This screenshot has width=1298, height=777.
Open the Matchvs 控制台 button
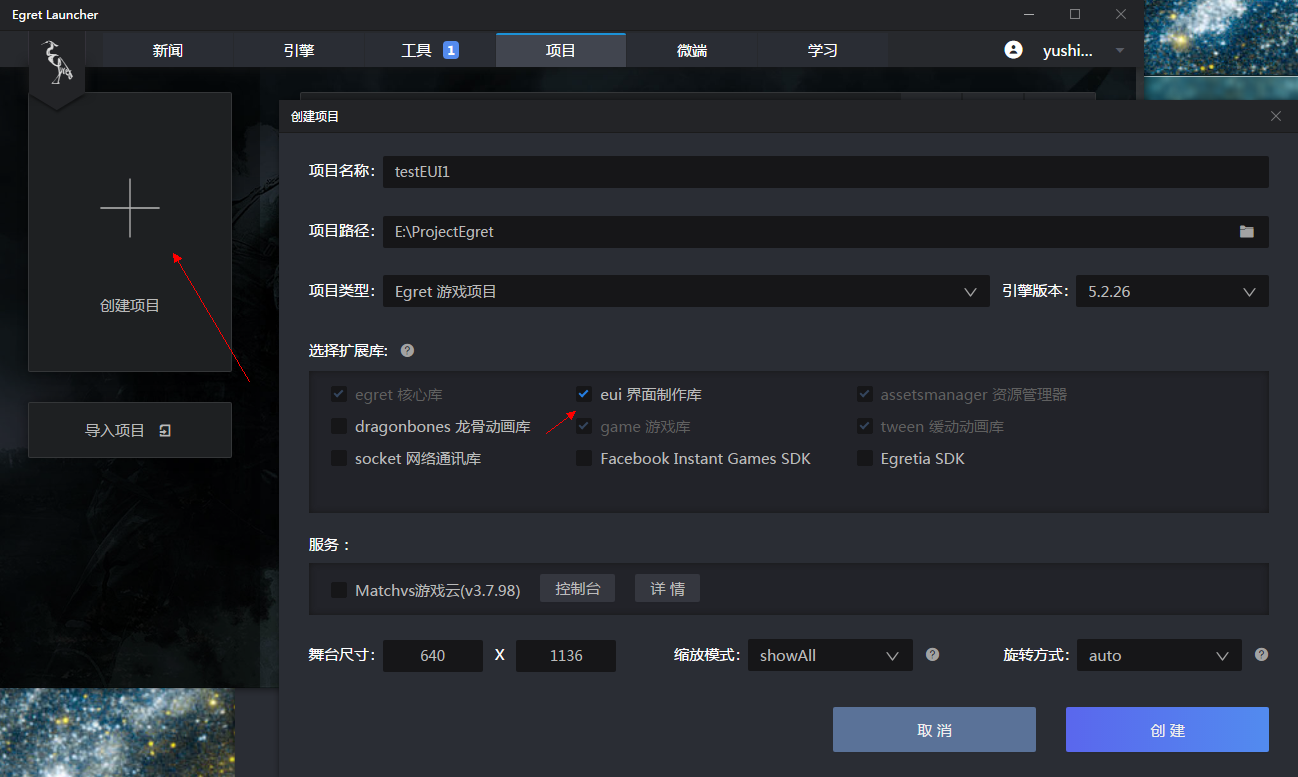[x=577, y=588]
